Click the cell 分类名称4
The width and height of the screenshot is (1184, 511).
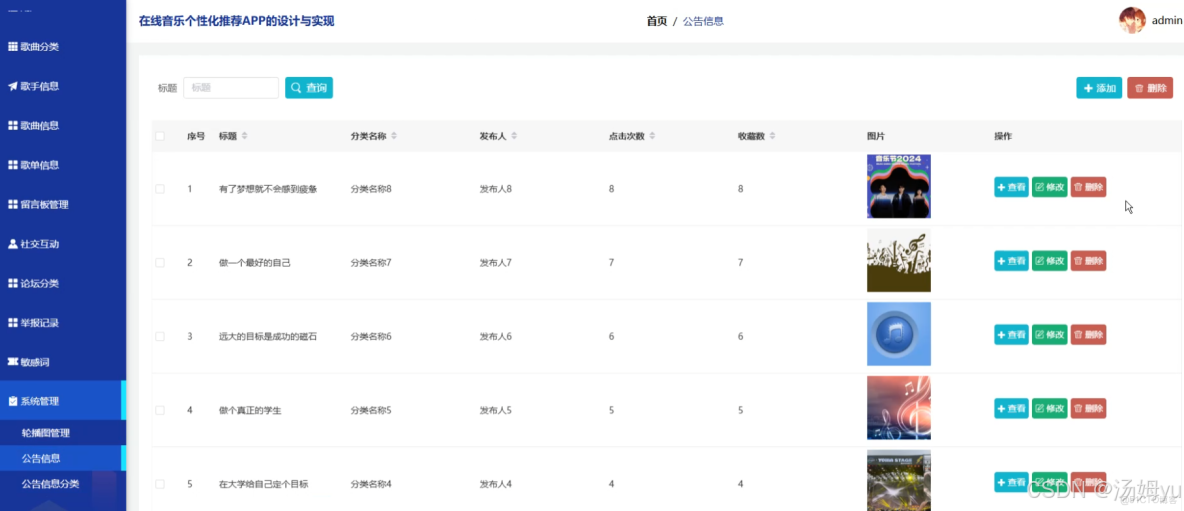pos(371,485)
